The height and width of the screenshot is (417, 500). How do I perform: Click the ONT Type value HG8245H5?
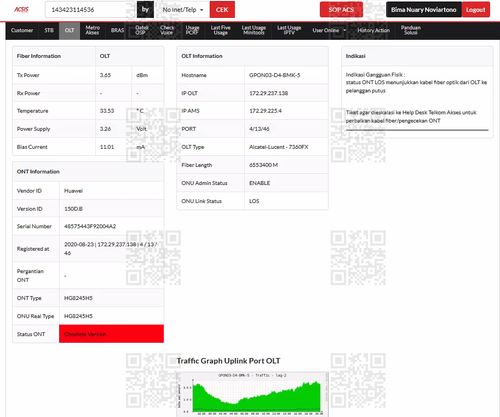click(x=78, y=298)
